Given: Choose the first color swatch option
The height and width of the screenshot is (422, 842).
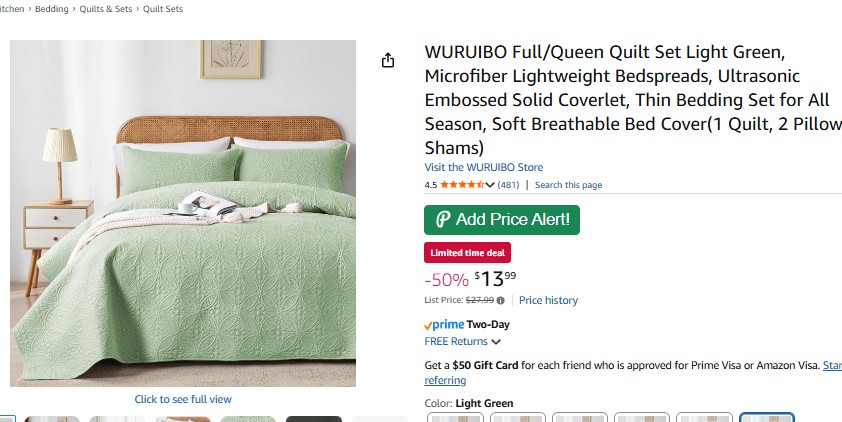Looking at the screenshot, I should coord(456,417).
